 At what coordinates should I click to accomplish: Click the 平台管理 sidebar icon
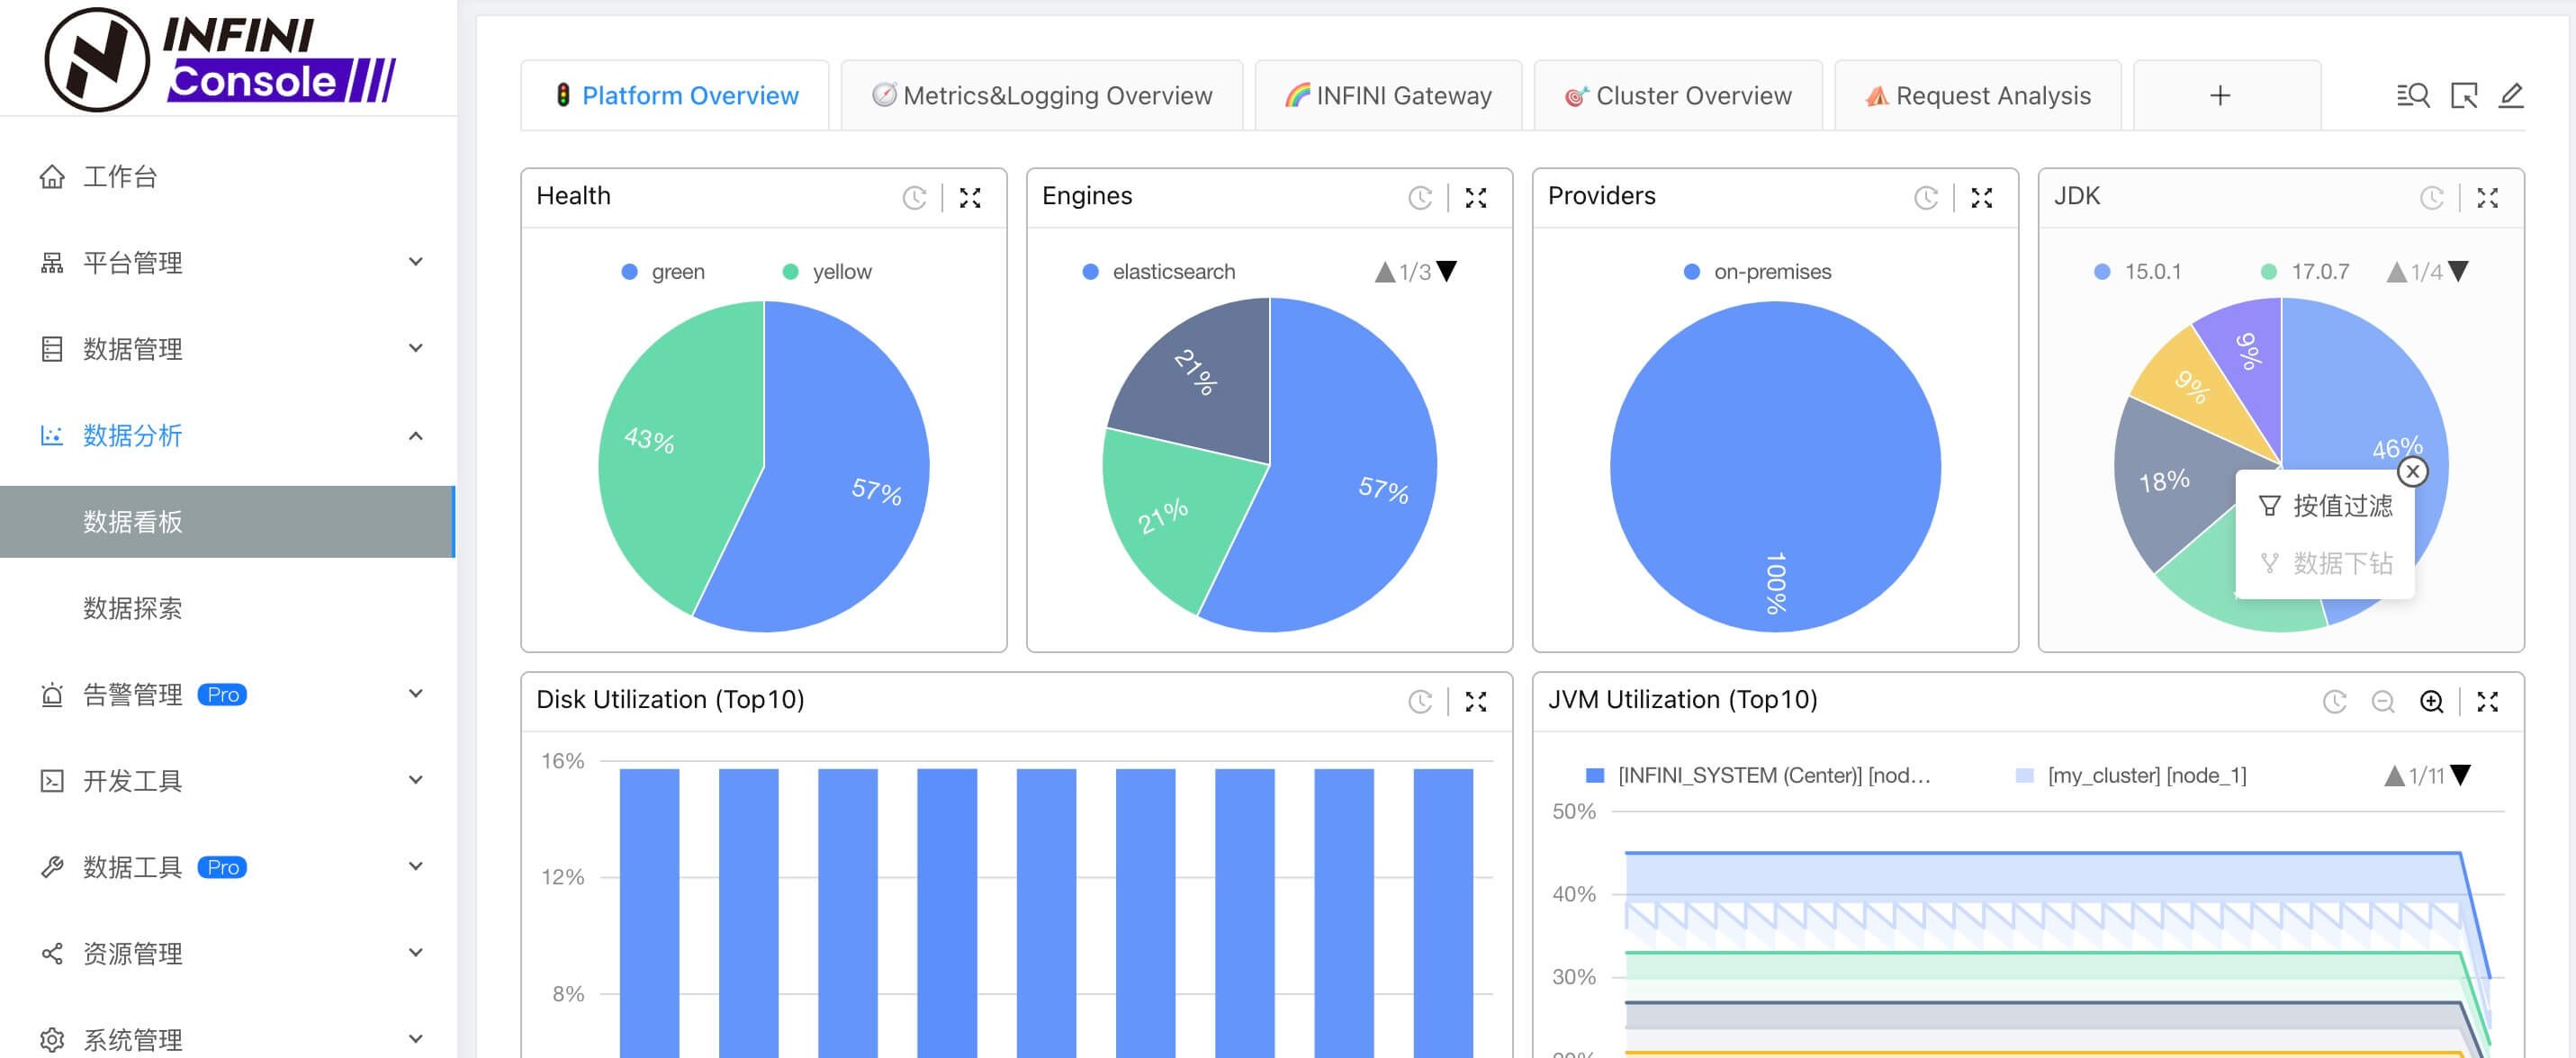[x=52, y=263]
